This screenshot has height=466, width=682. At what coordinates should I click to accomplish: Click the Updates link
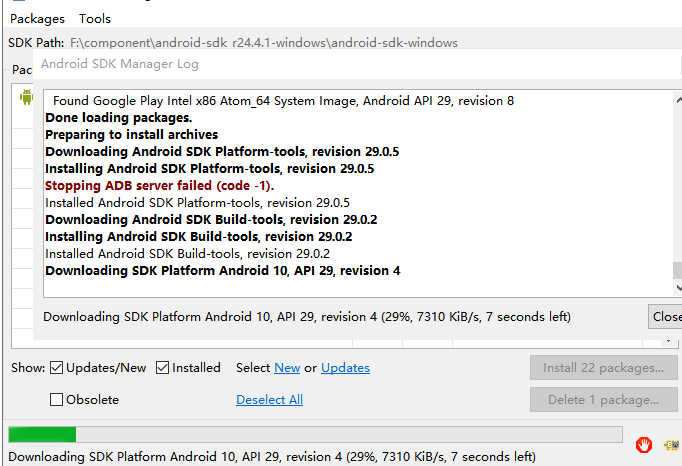point(345,368)
